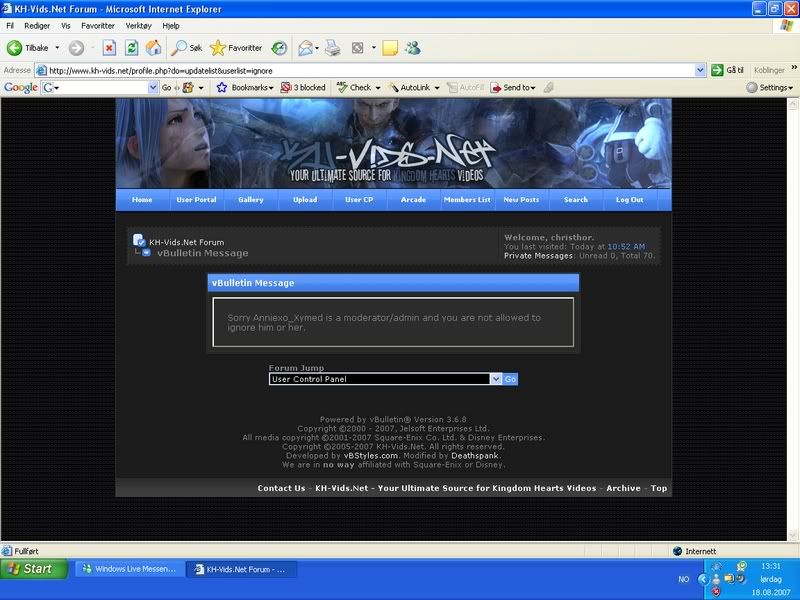Follow the vBStyles.com footer link
The image size is (800, 600).
[x=370, y=456]
